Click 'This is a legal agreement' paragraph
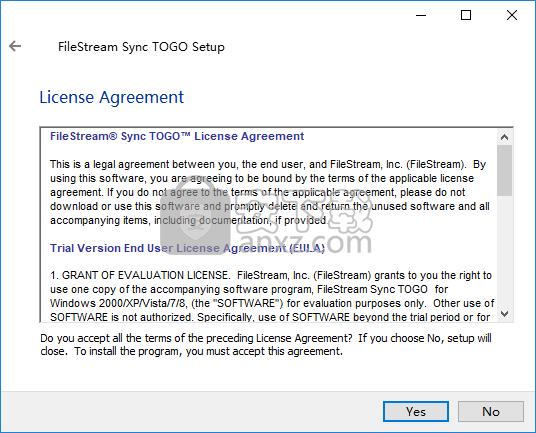Viewport: 536px width, 433px height. 270,192
